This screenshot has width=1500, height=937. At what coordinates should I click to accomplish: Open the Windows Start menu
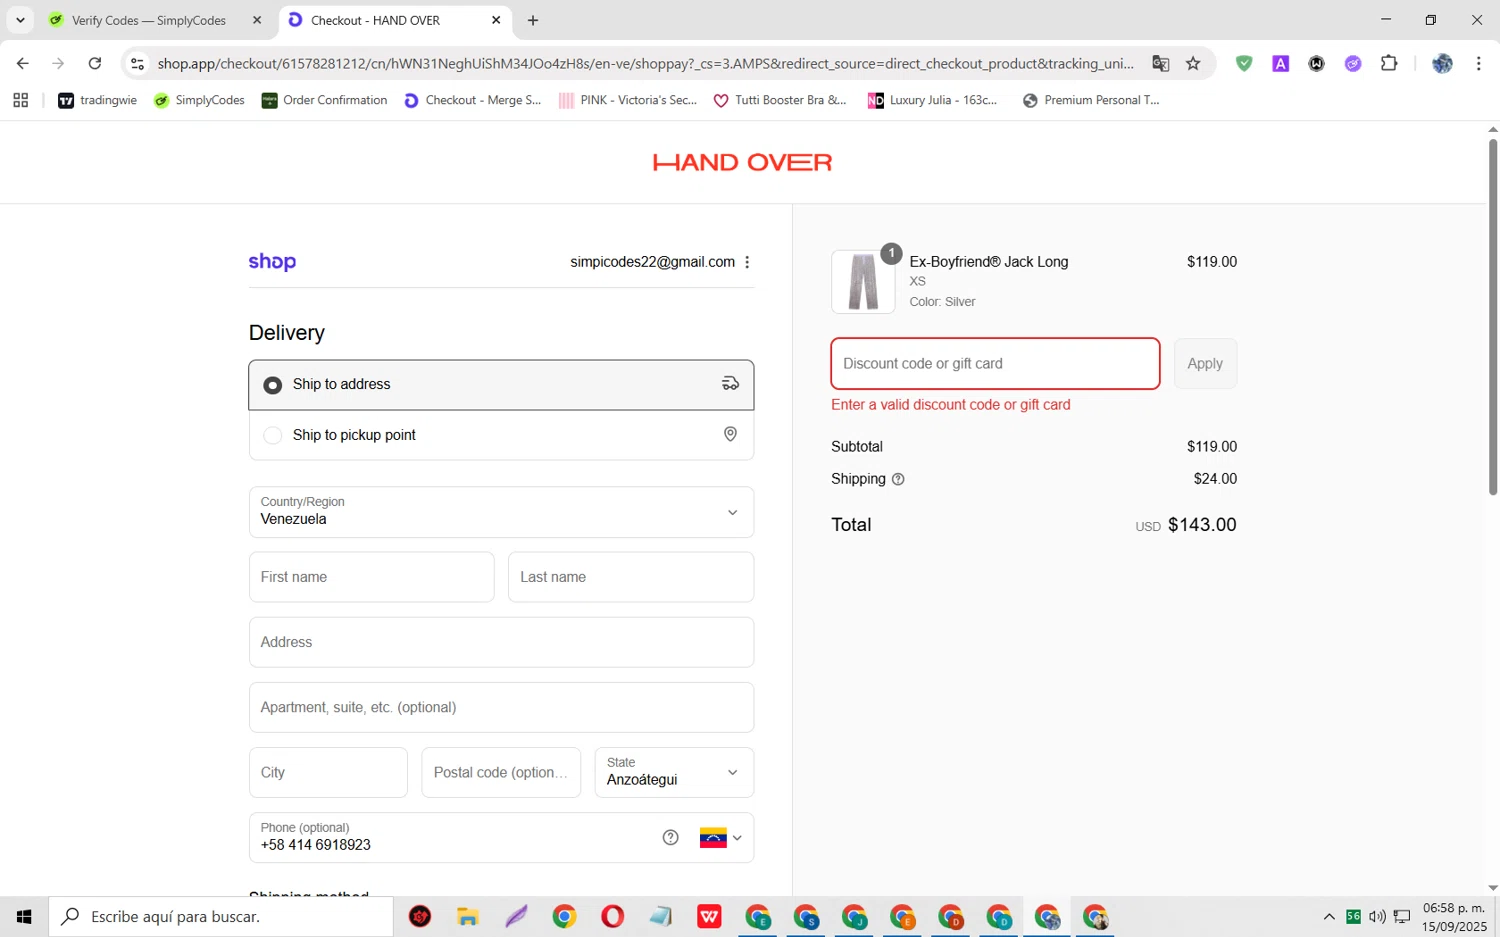pos(24,916)
